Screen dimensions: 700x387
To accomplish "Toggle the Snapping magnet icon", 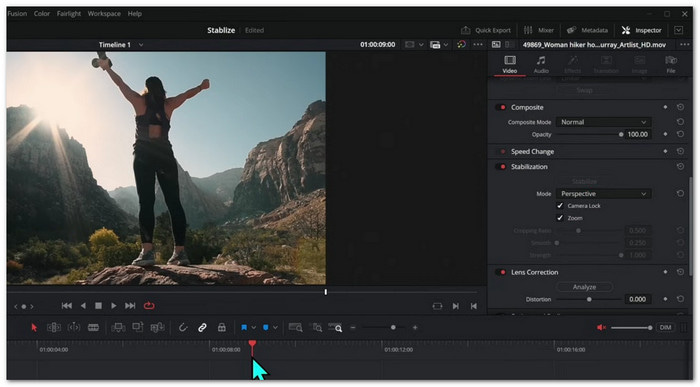I will 183,328.
